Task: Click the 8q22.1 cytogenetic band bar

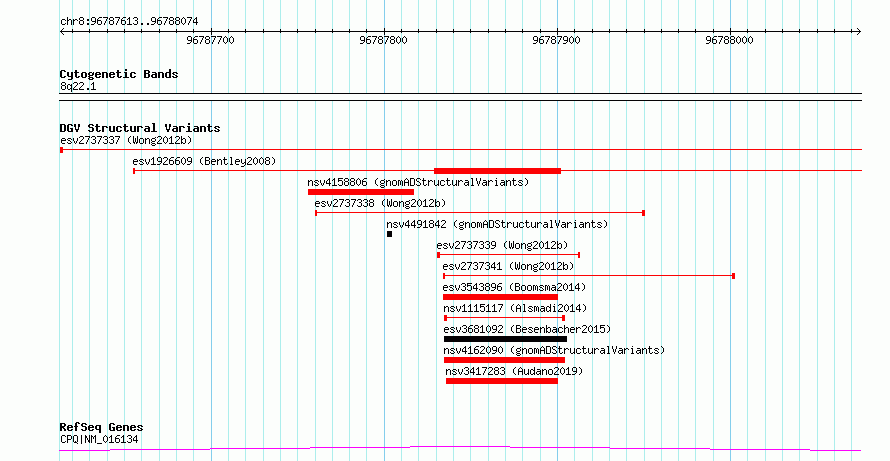Action: (460, 97)
